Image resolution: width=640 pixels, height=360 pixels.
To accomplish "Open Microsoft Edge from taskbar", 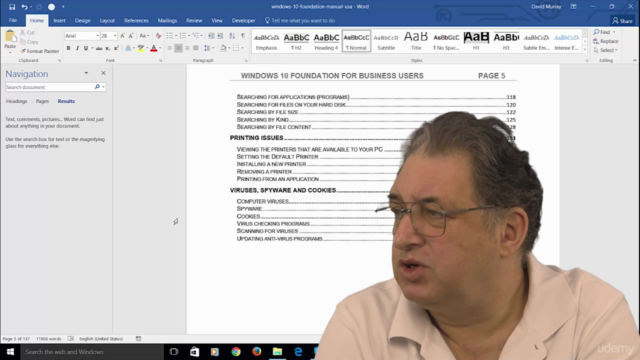I will (x=298, y=352).
